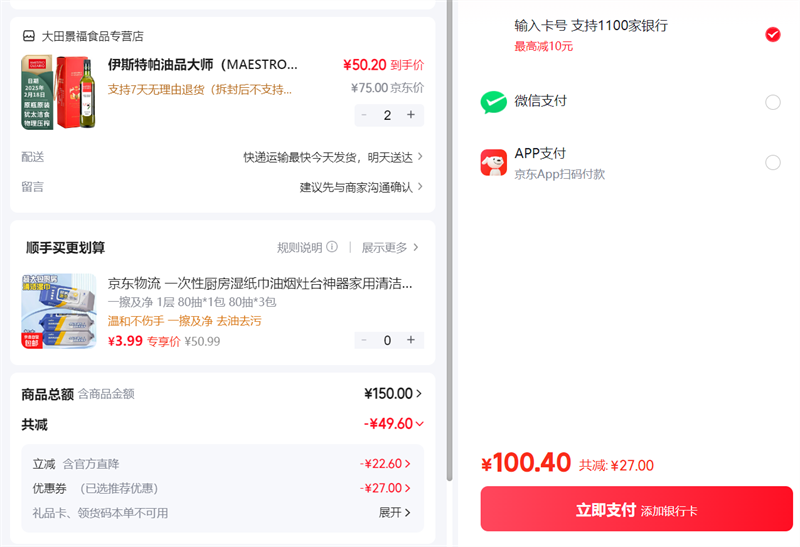
Task: Decrease olive oil quantity with minus icon
Action: point(364,115)
